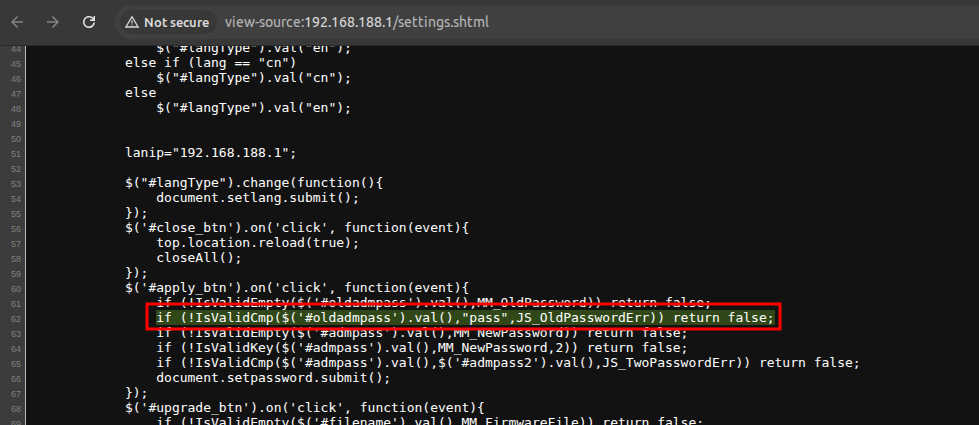Screen dimensions: 979x425
Task: Open the Not secure site info chip
Action: 168,22
